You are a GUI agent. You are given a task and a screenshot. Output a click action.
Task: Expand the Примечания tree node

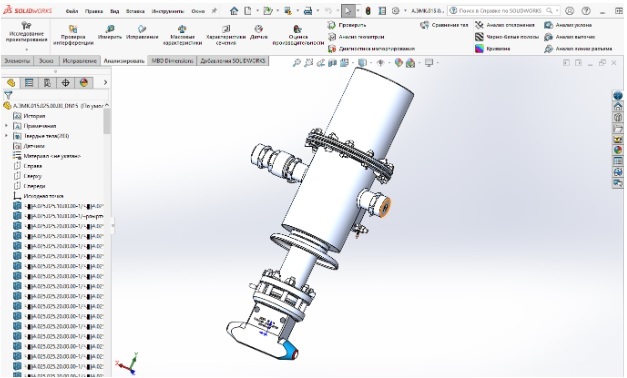pyautogui.click(x=6, y=126)
